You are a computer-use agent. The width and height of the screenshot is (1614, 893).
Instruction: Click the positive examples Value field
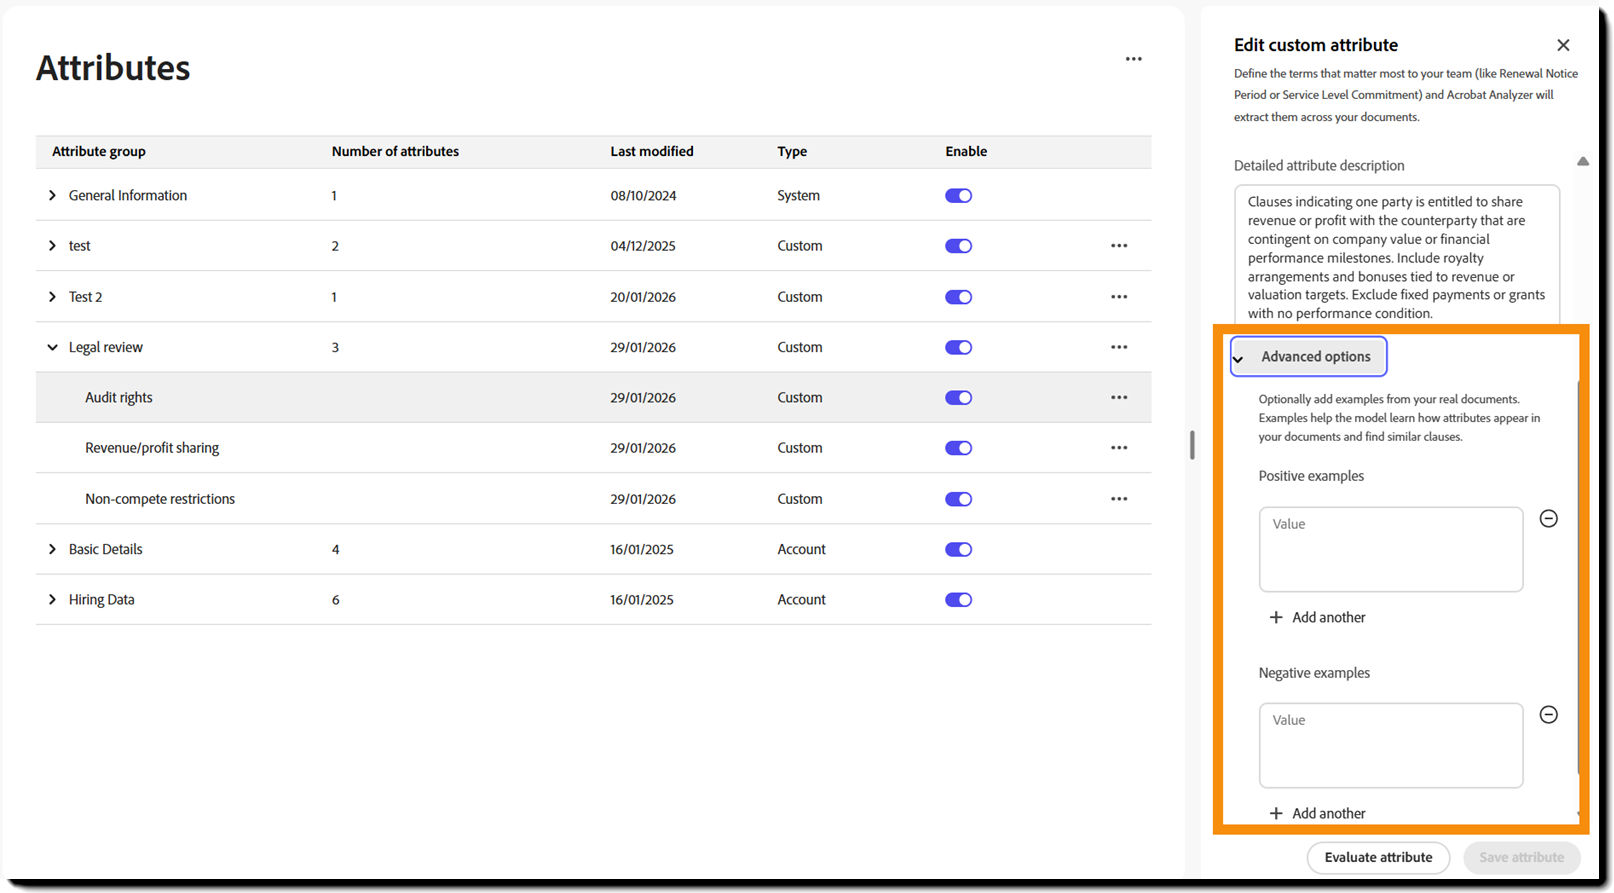click(1390, 549)
